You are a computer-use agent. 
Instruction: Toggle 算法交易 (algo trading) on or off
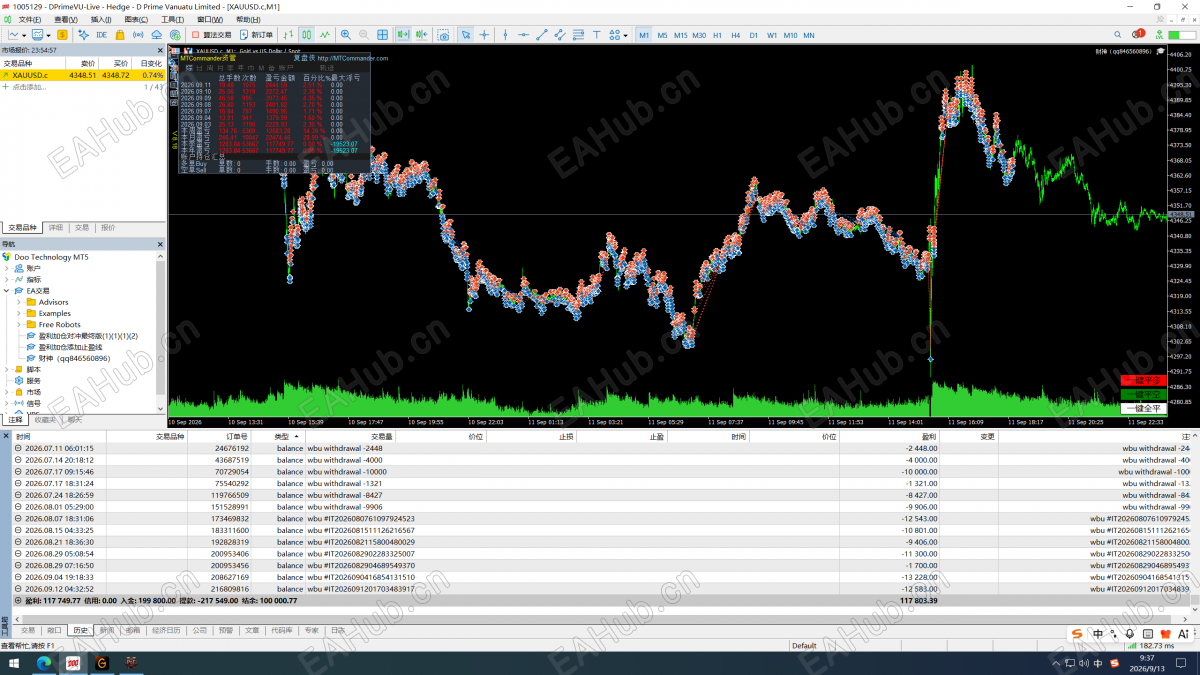pyautogui.click(x=209, y=35)
